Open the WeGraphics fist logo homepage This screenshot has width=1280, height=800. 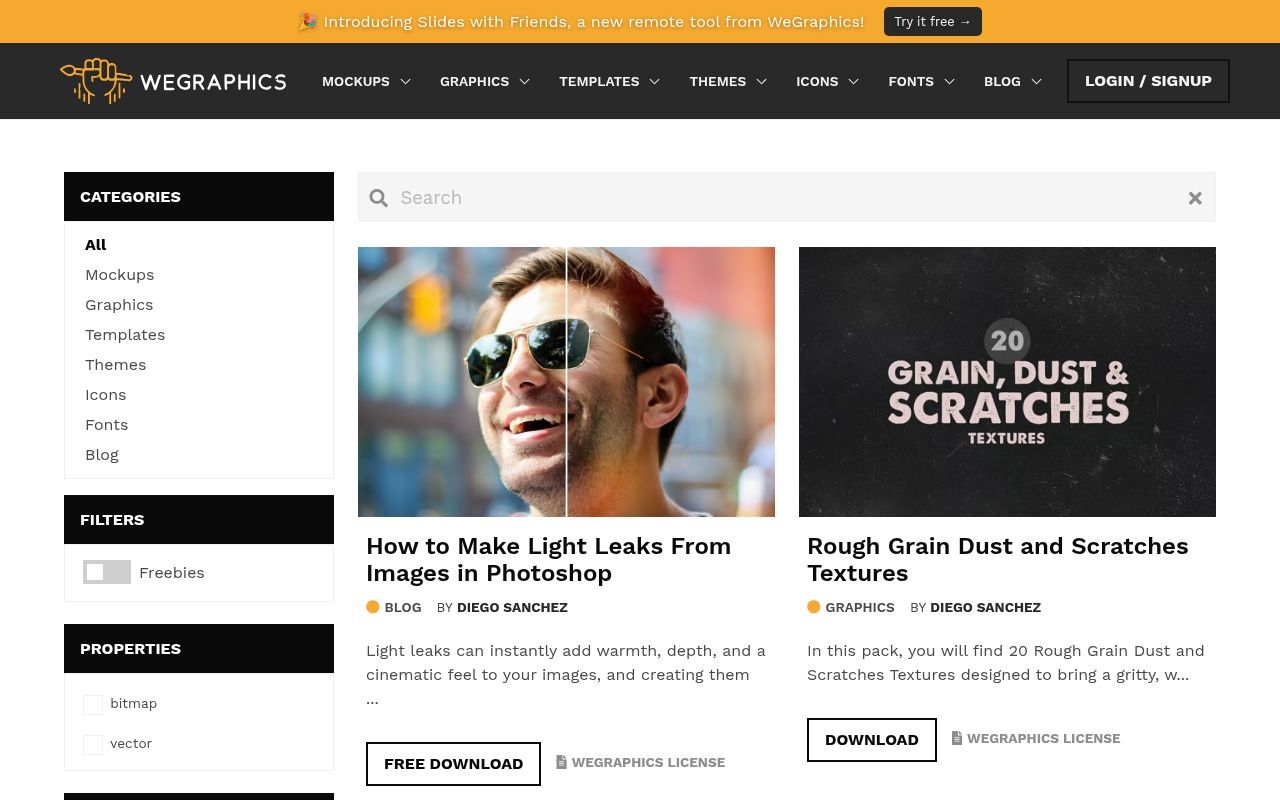point(96,81)
